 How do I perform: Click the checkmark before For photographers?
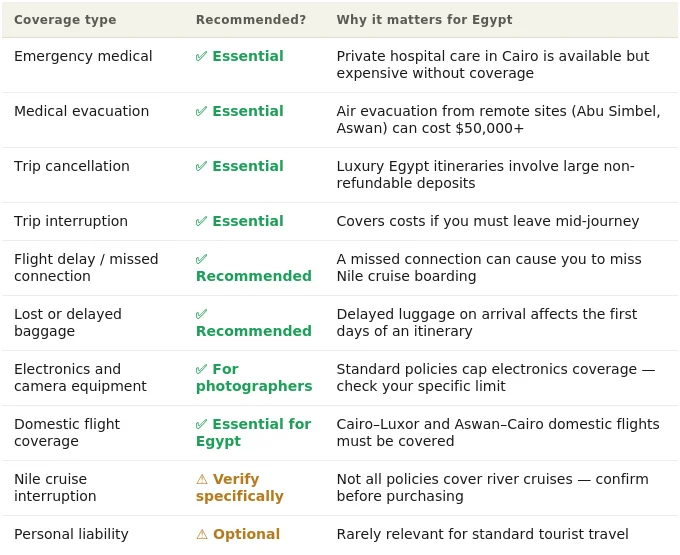[201, 369]
